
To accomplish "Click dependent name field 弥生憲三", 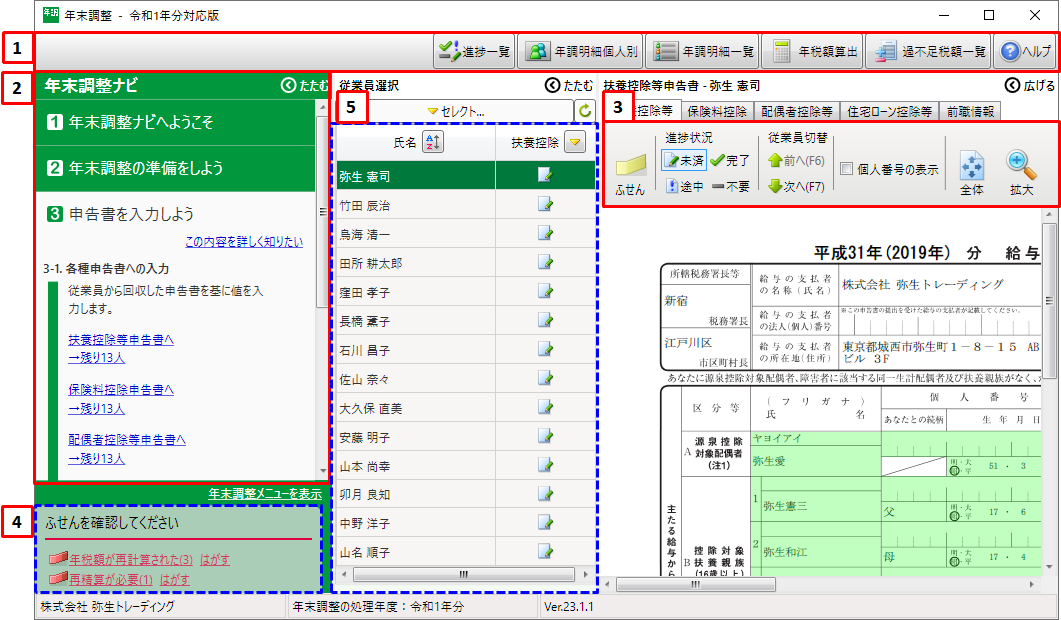I will click(821, 506).
